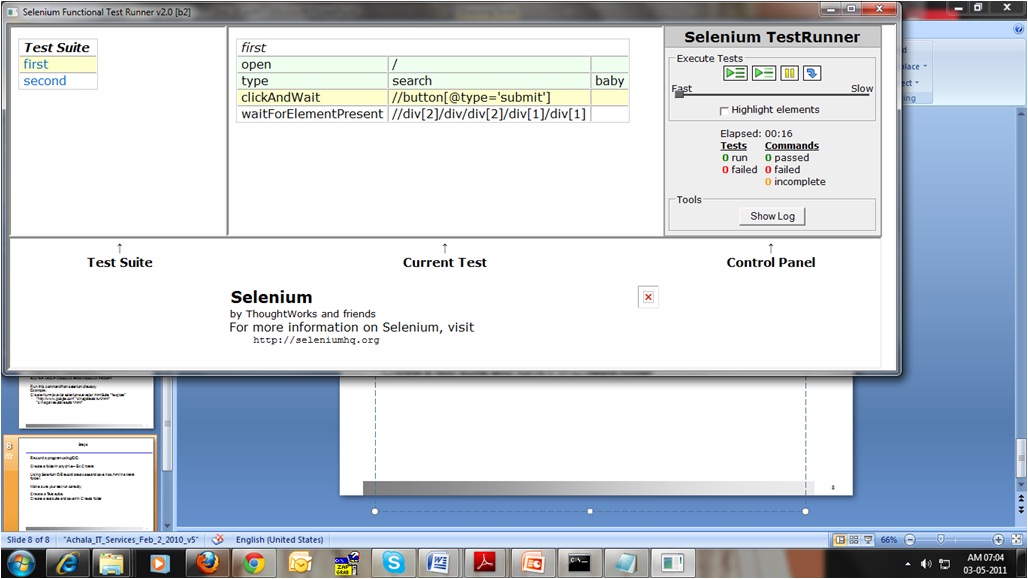This screenshot has width=1028, height=579.
Task: Open Skype from the taskbar
Action: coord(393,563)
